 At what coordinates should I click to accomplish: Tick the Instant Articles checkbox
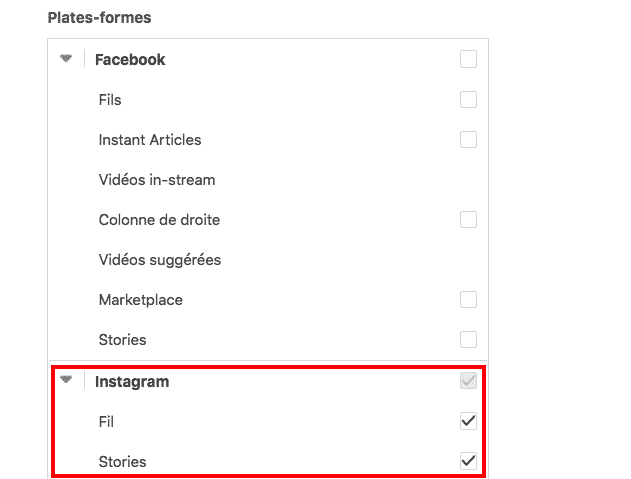(468, 139)
